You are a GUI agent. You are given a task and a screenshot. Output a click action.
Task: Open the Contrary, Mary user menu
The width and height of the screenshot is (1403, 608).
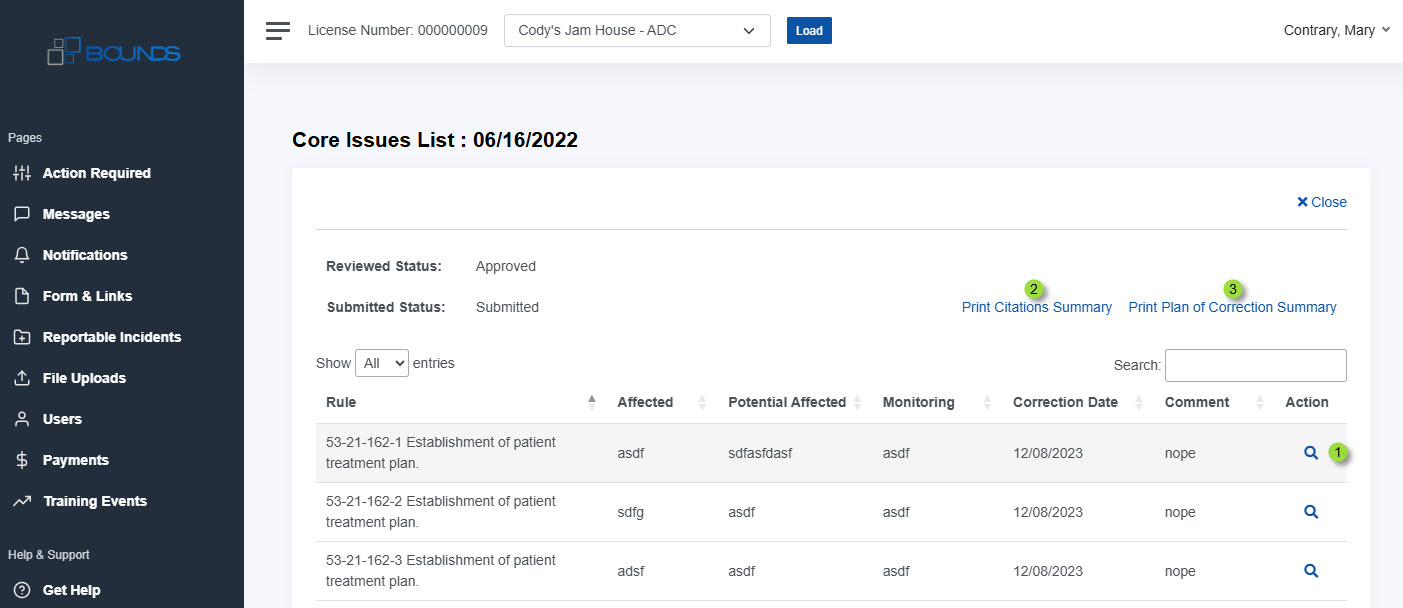[1336, 30]
